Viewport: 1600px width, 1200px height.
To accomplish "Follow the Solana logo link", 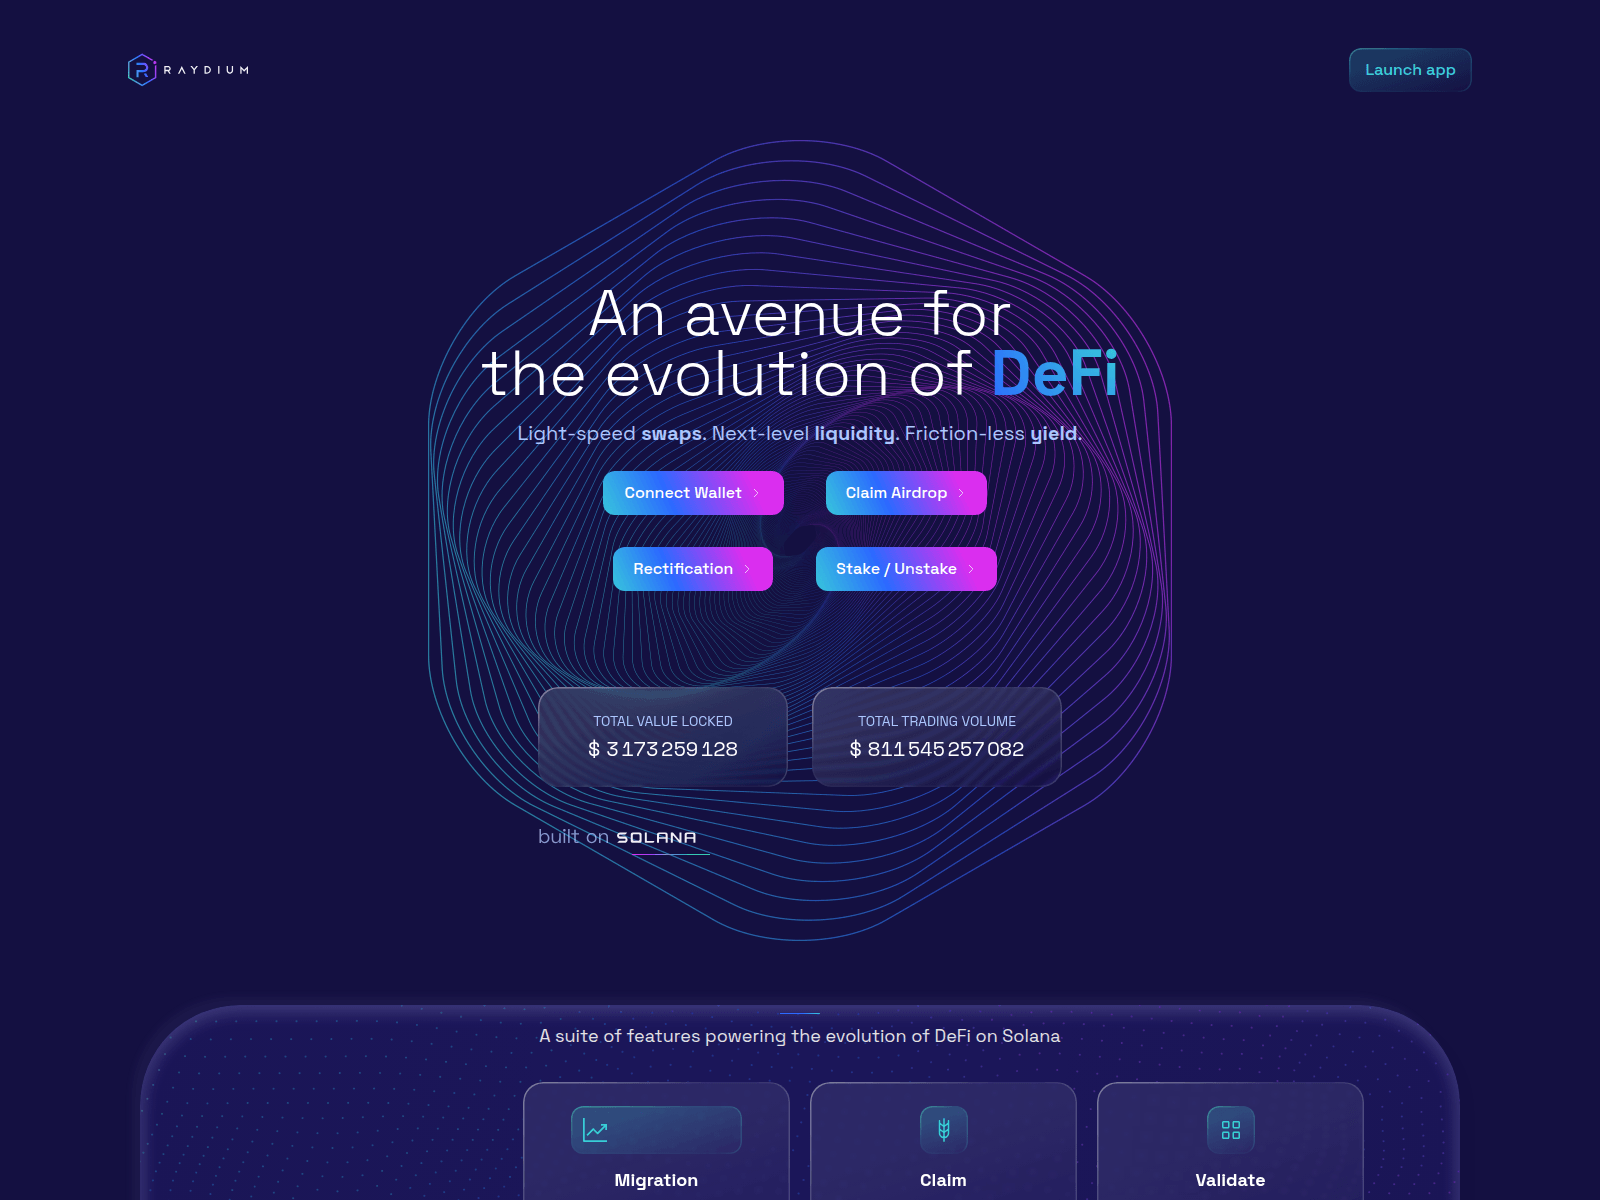I will pyautogui.click(x=656, y=838).
